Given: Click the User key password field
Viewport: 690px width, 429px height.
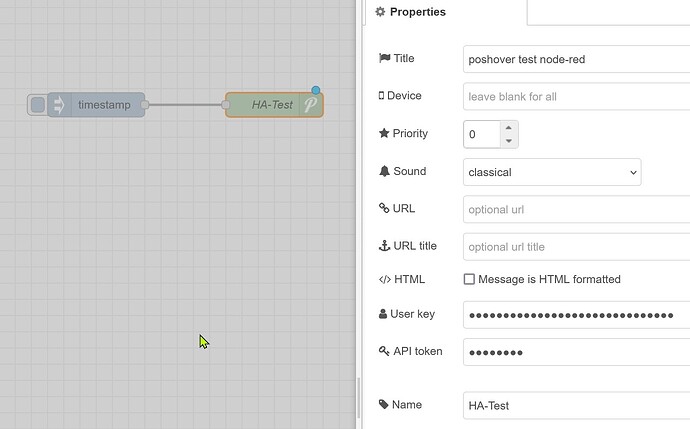Looking at the screenshot, I should 576,315.
